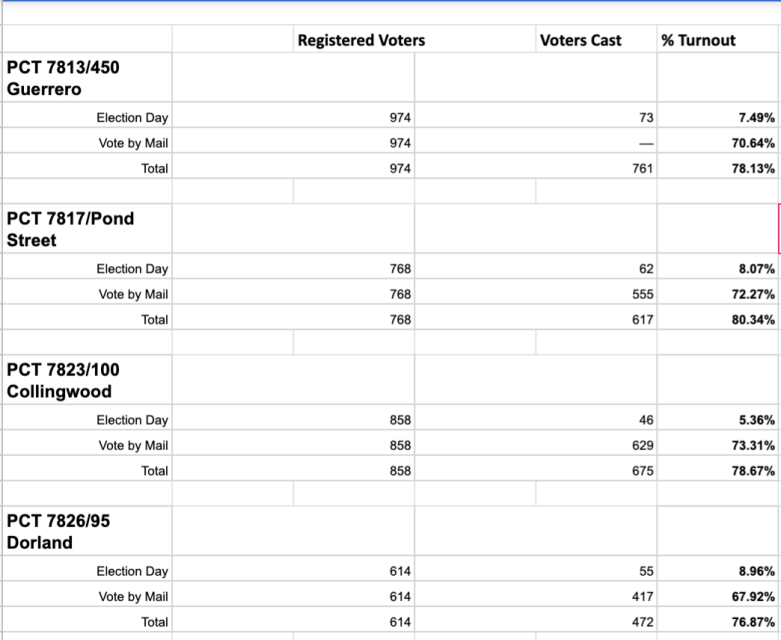Click the % Turnout column header

[698, 41]
